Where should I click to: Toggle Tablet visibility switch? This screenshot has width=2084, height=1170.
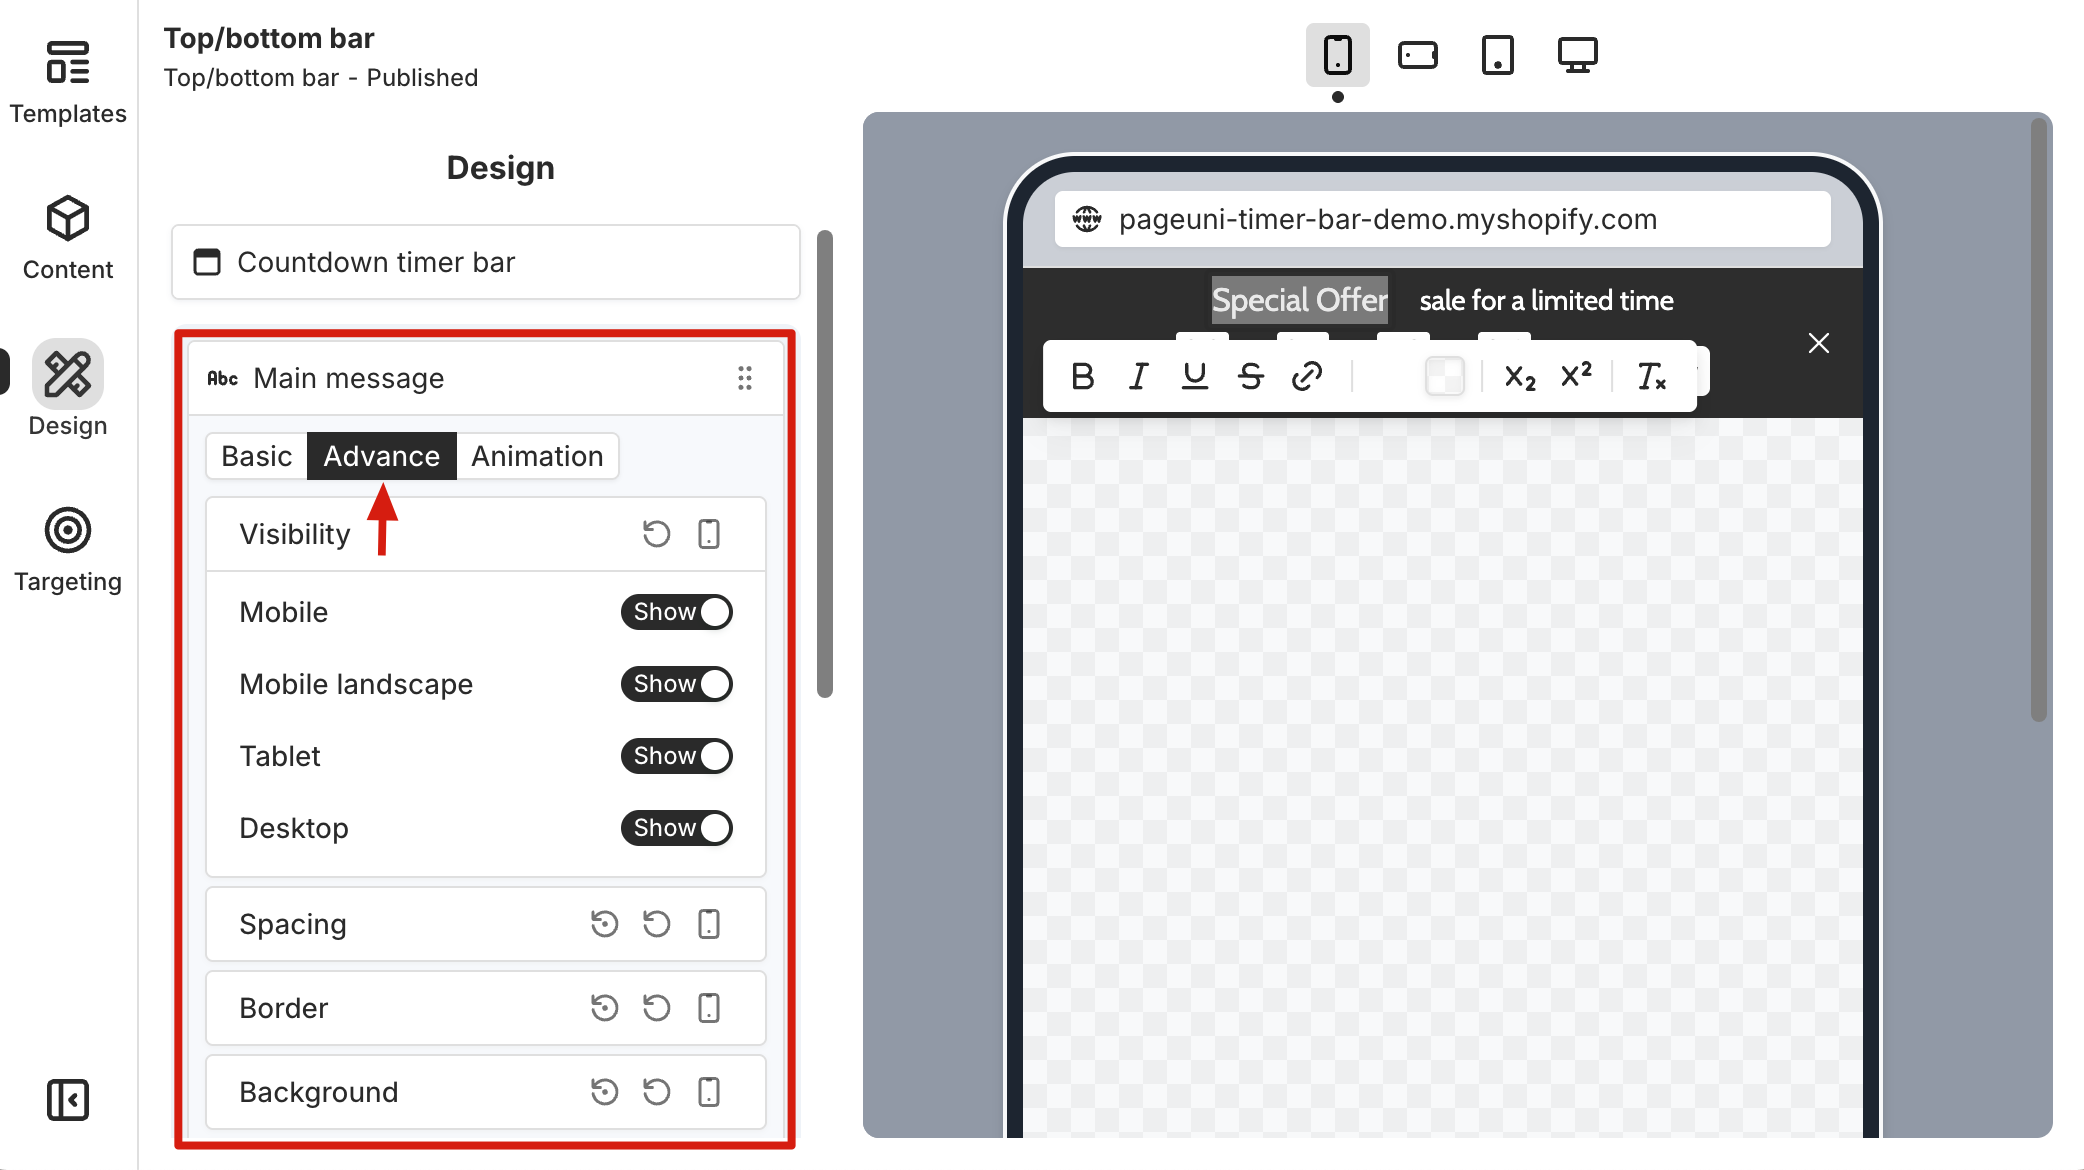(x=677, y=756)
